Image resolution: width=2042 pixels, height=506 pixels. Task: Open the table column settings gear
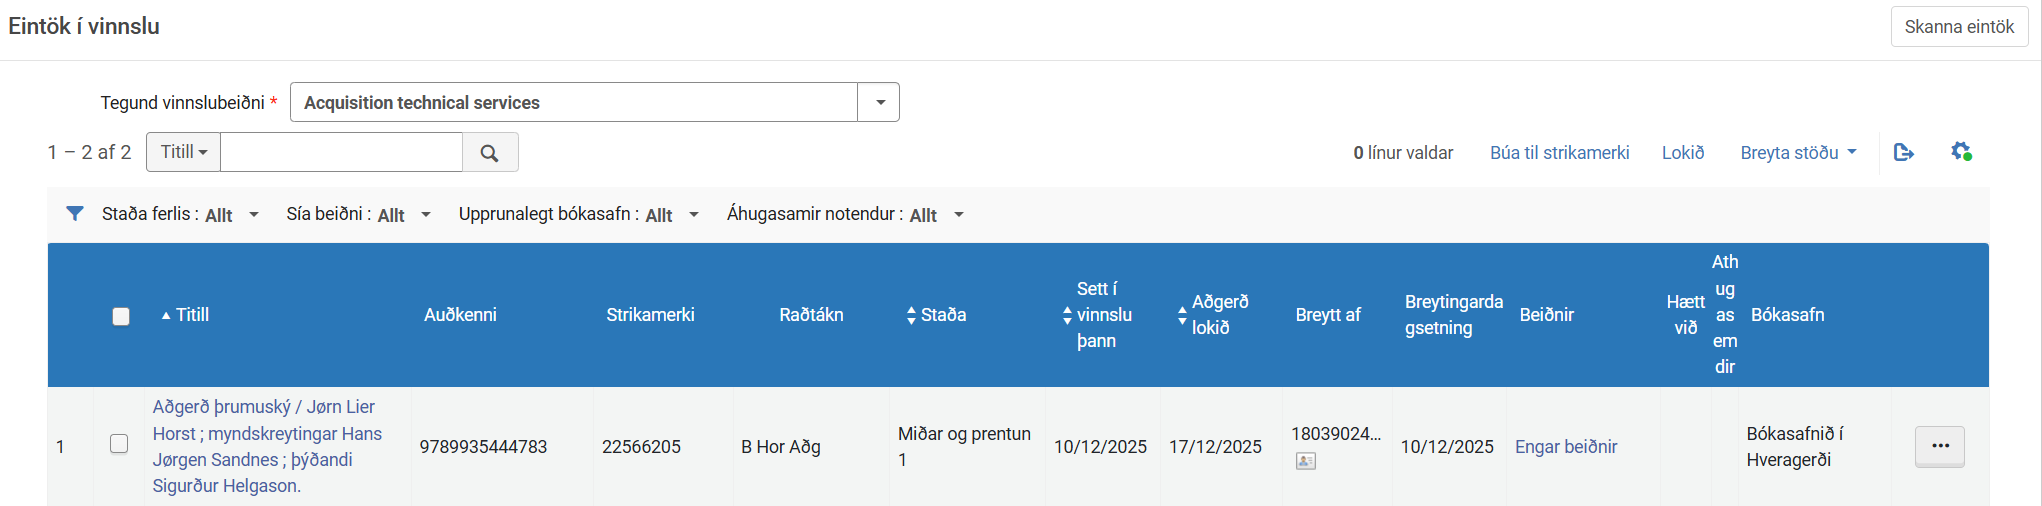click(x=1960, y=152)
